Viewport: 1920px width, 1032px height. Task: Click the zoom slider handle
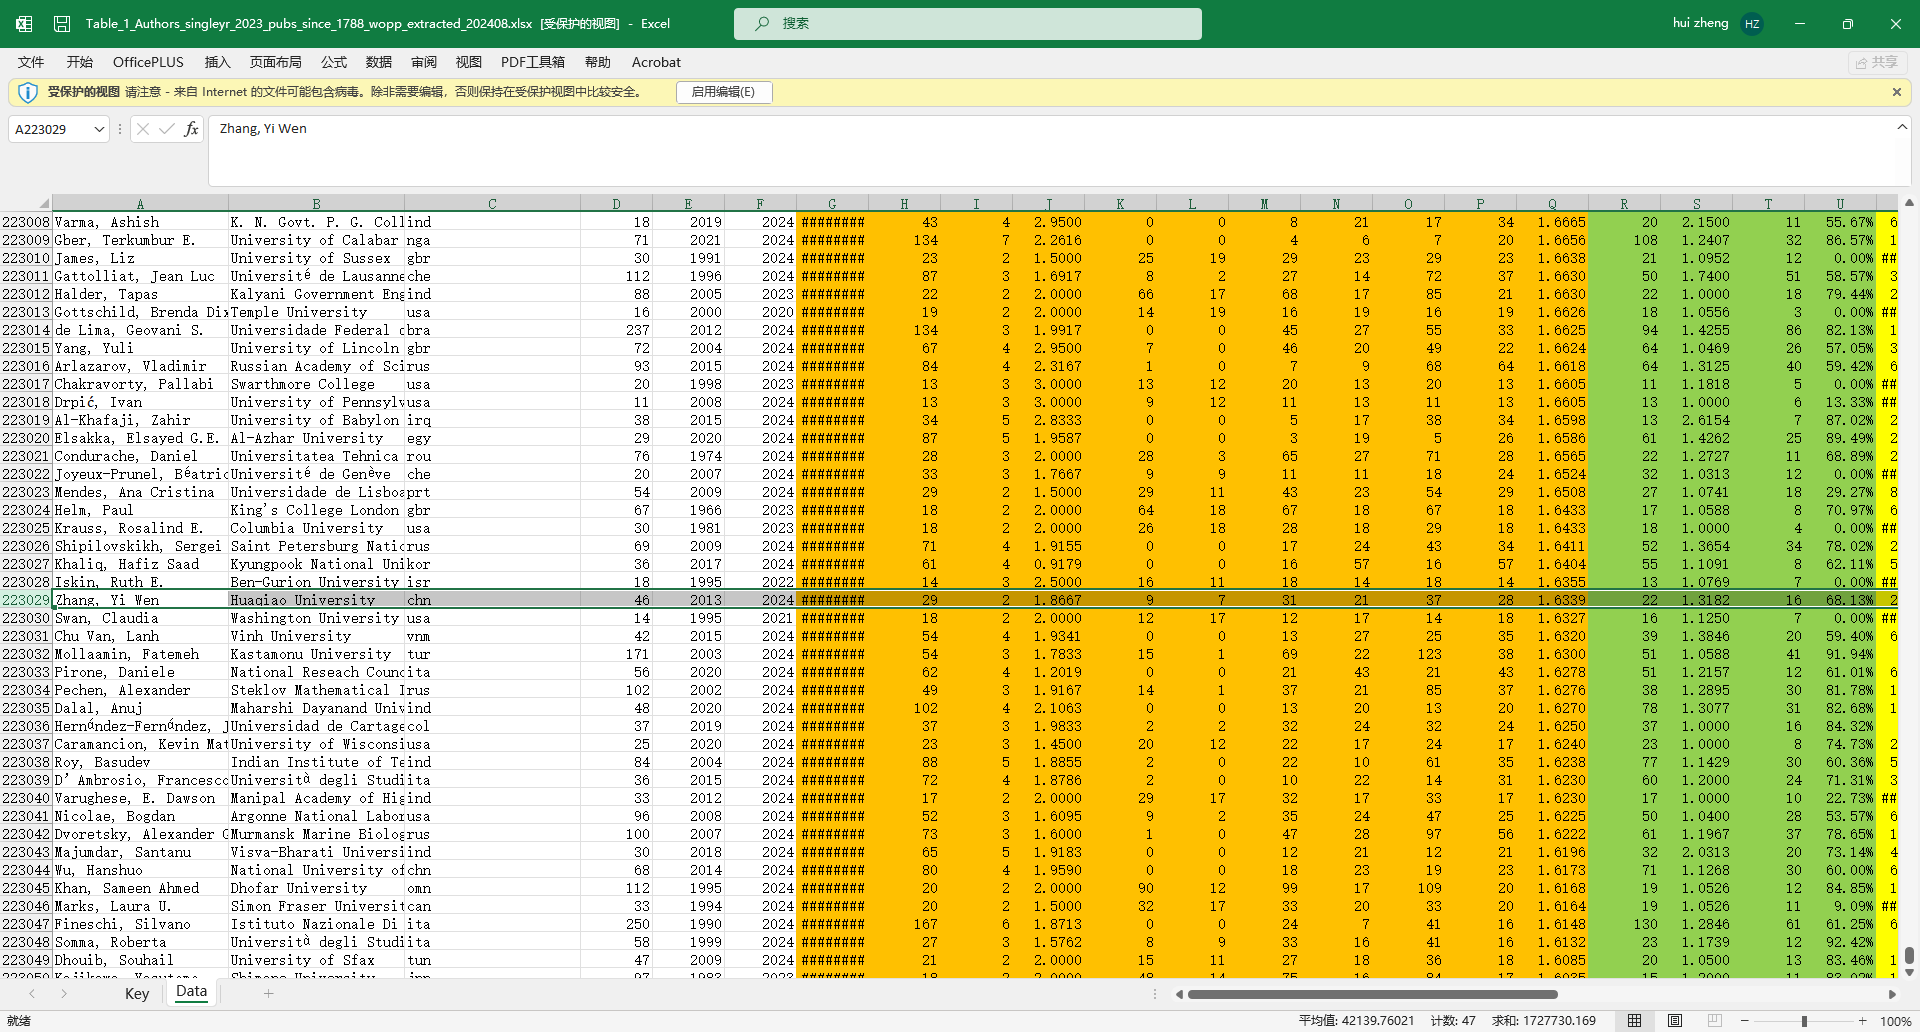pos(1804,1021)
